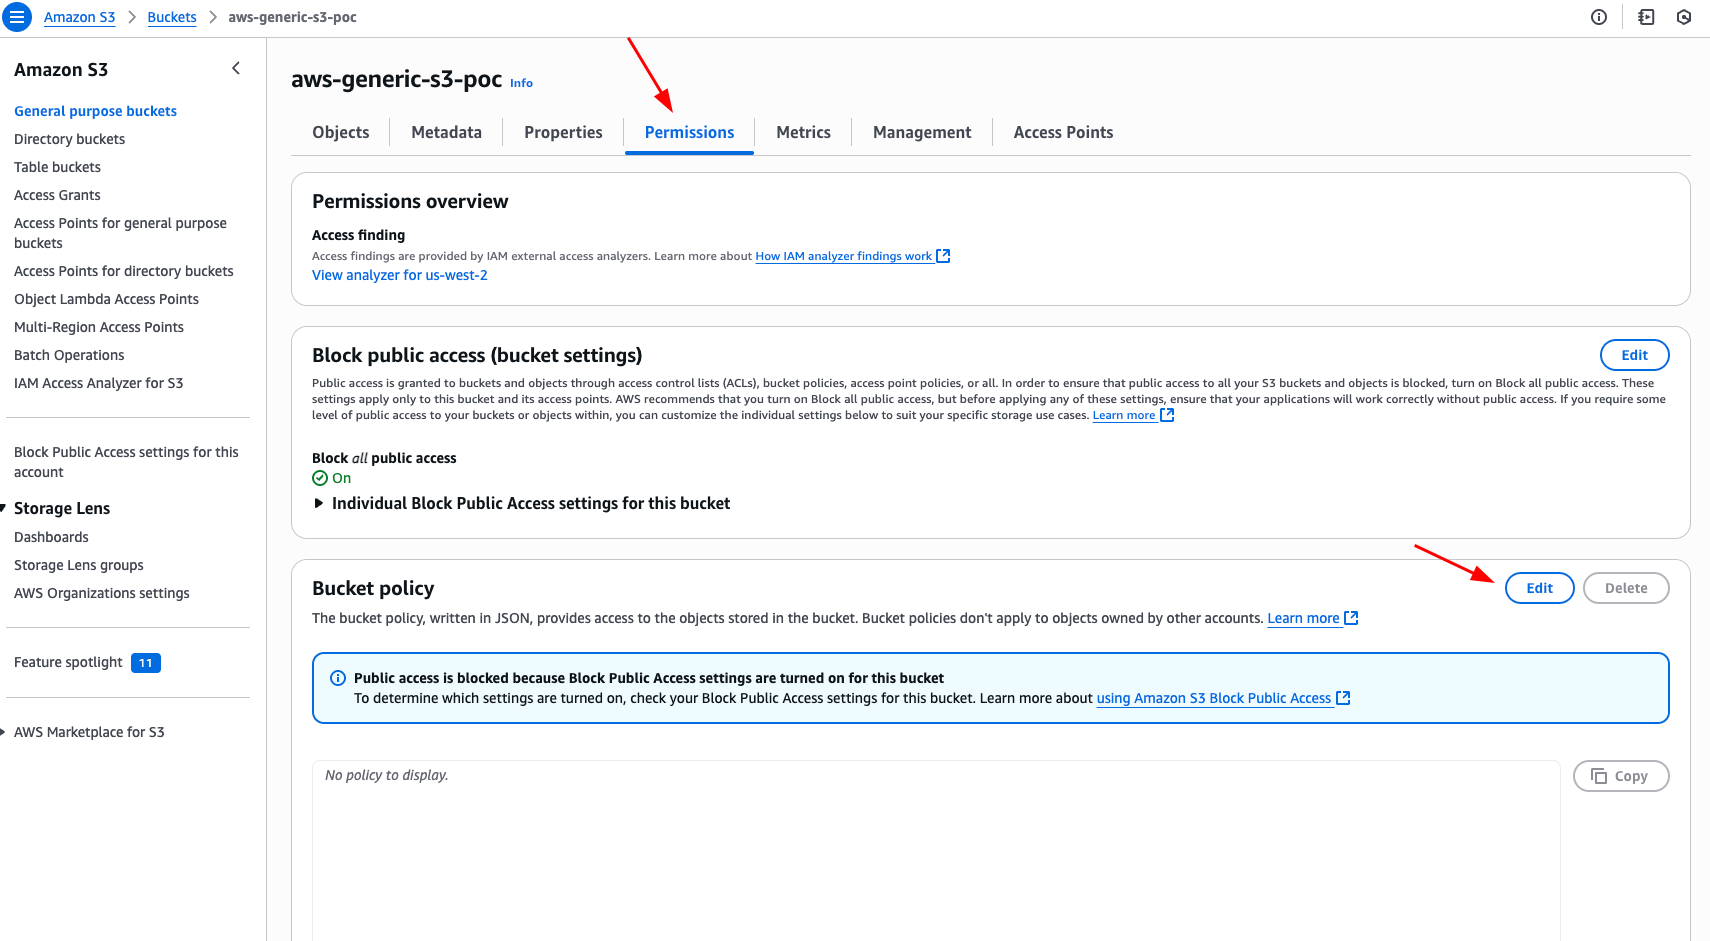The width and height of the screenshot is (1710, 941).
Task: Expand AWS Marketplace for S3
Action: [4, 732]
